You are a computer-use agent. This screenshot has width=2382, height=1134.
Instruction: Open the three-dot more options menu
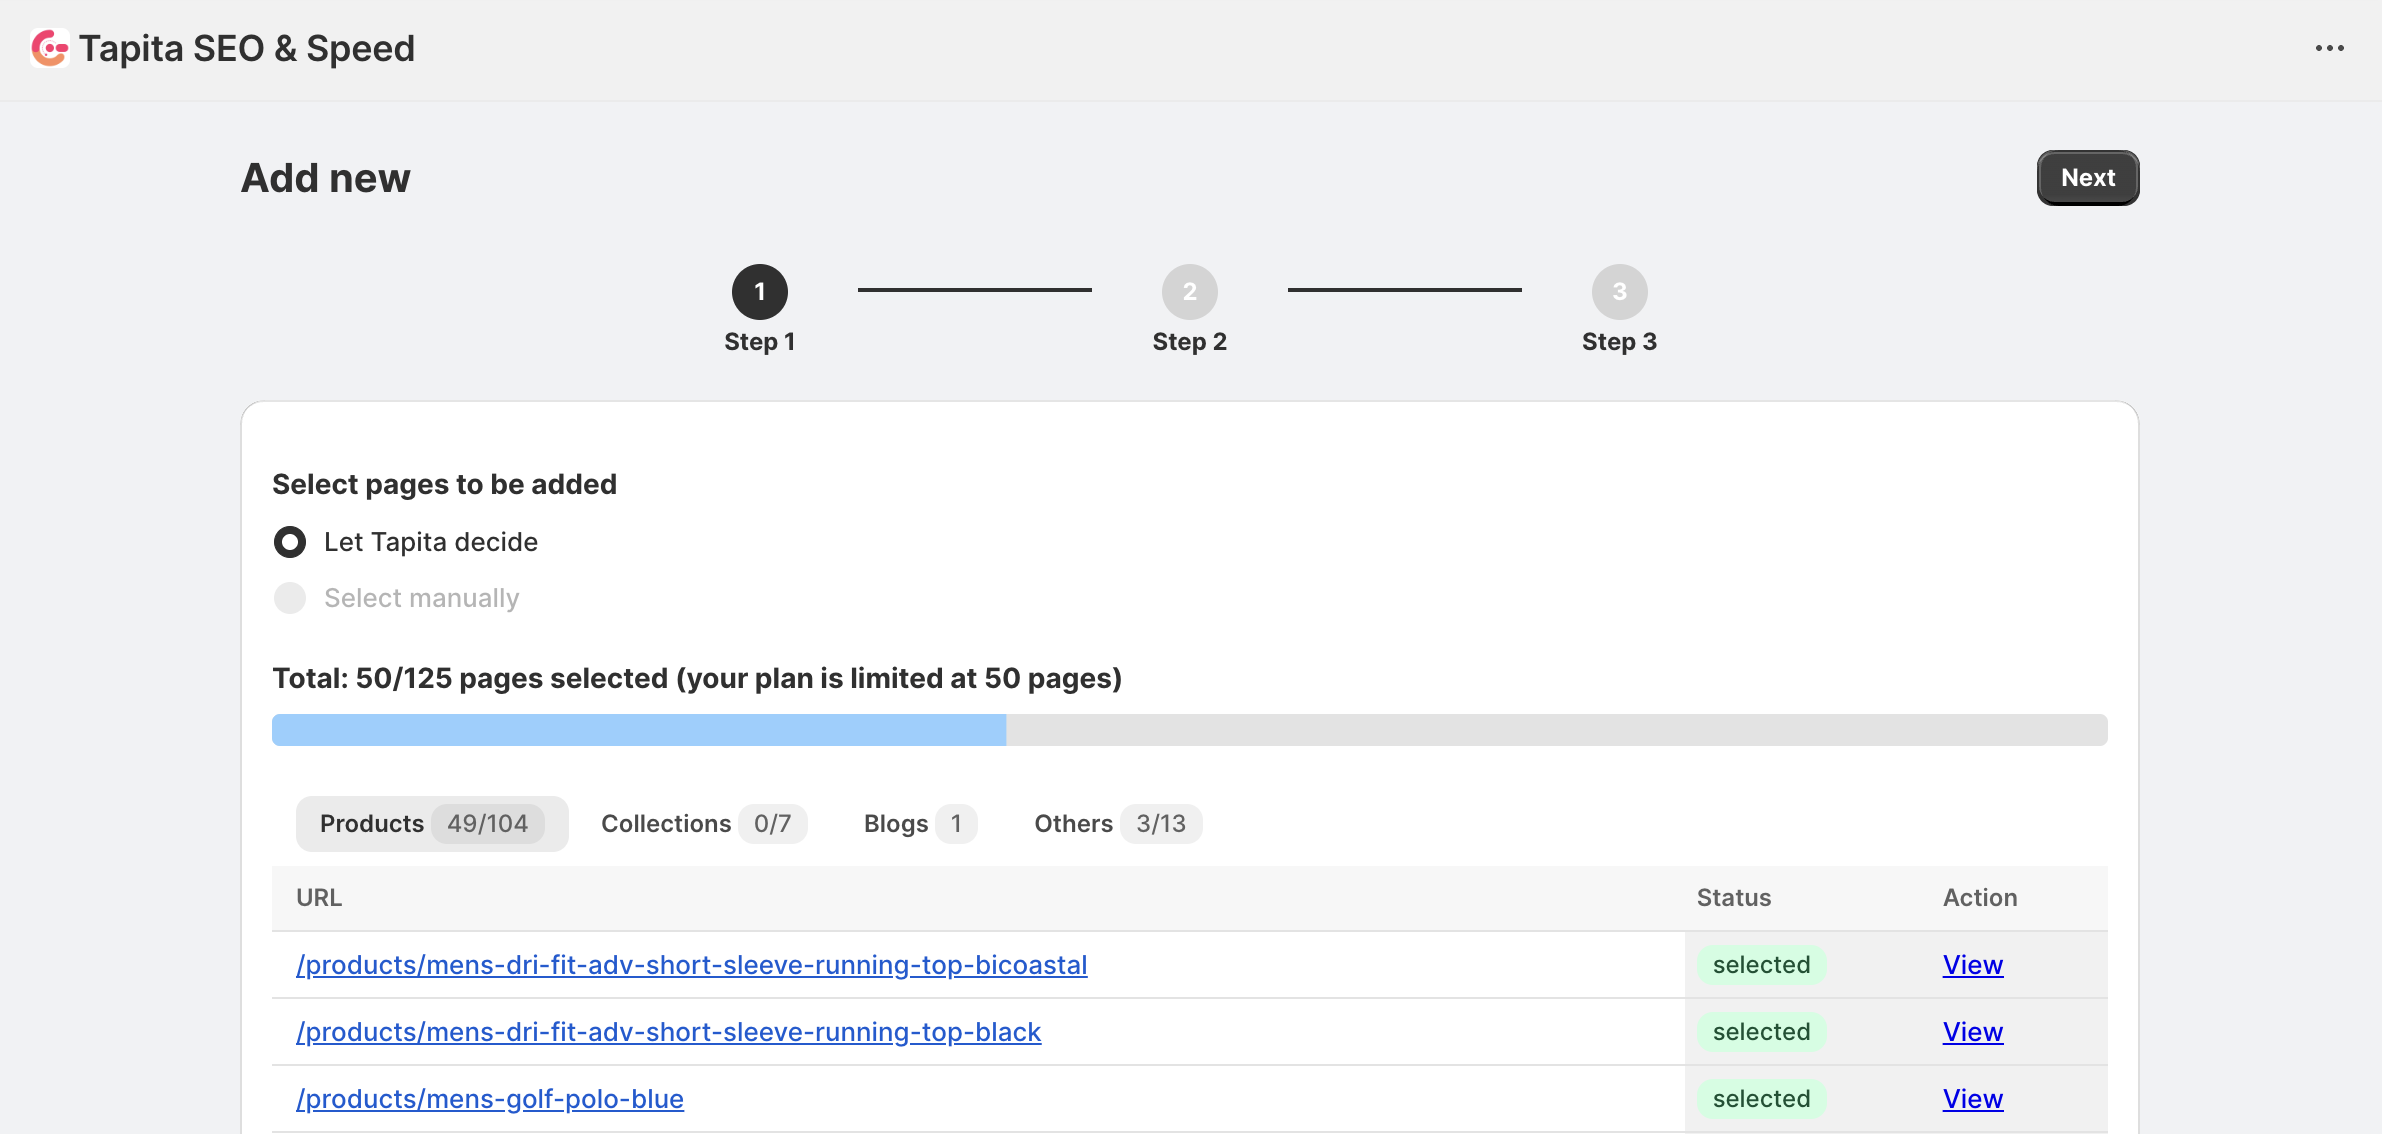click(2329, 48)
